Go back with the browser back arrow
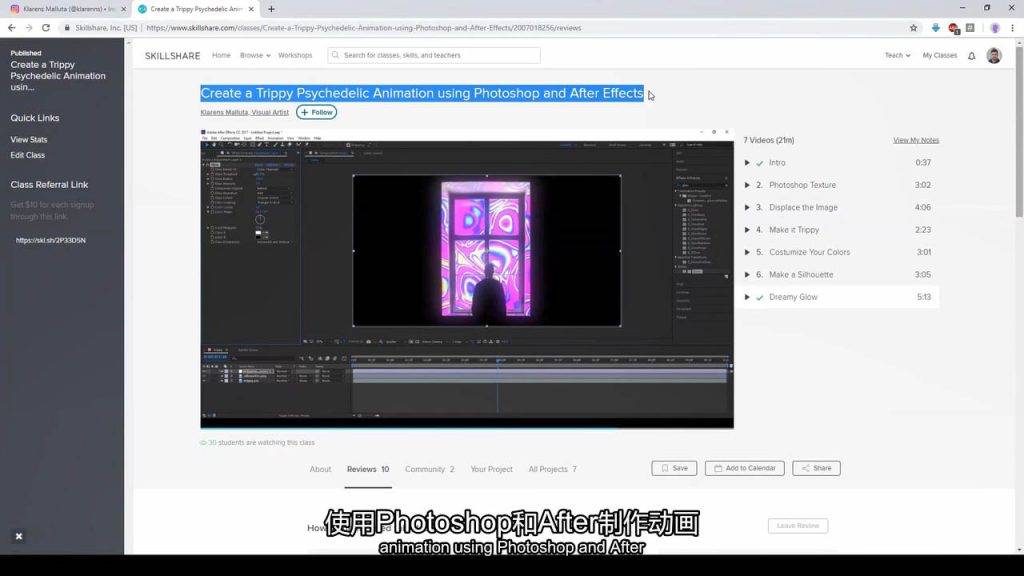Screen dimensions: 1024x576 11,28
